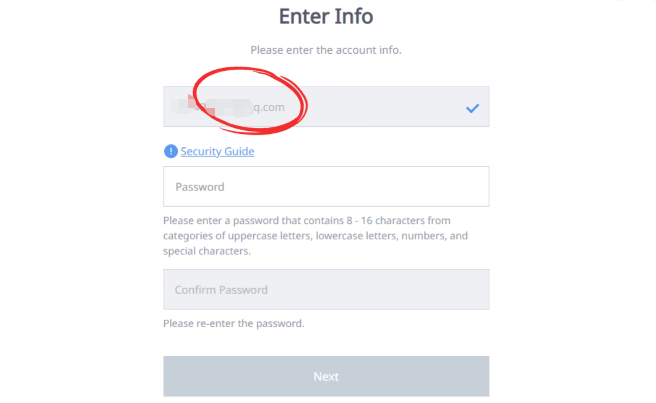Click the 'special characters.' hint line
The width and height of the screenshot is (656, 403).
point(207,252)
